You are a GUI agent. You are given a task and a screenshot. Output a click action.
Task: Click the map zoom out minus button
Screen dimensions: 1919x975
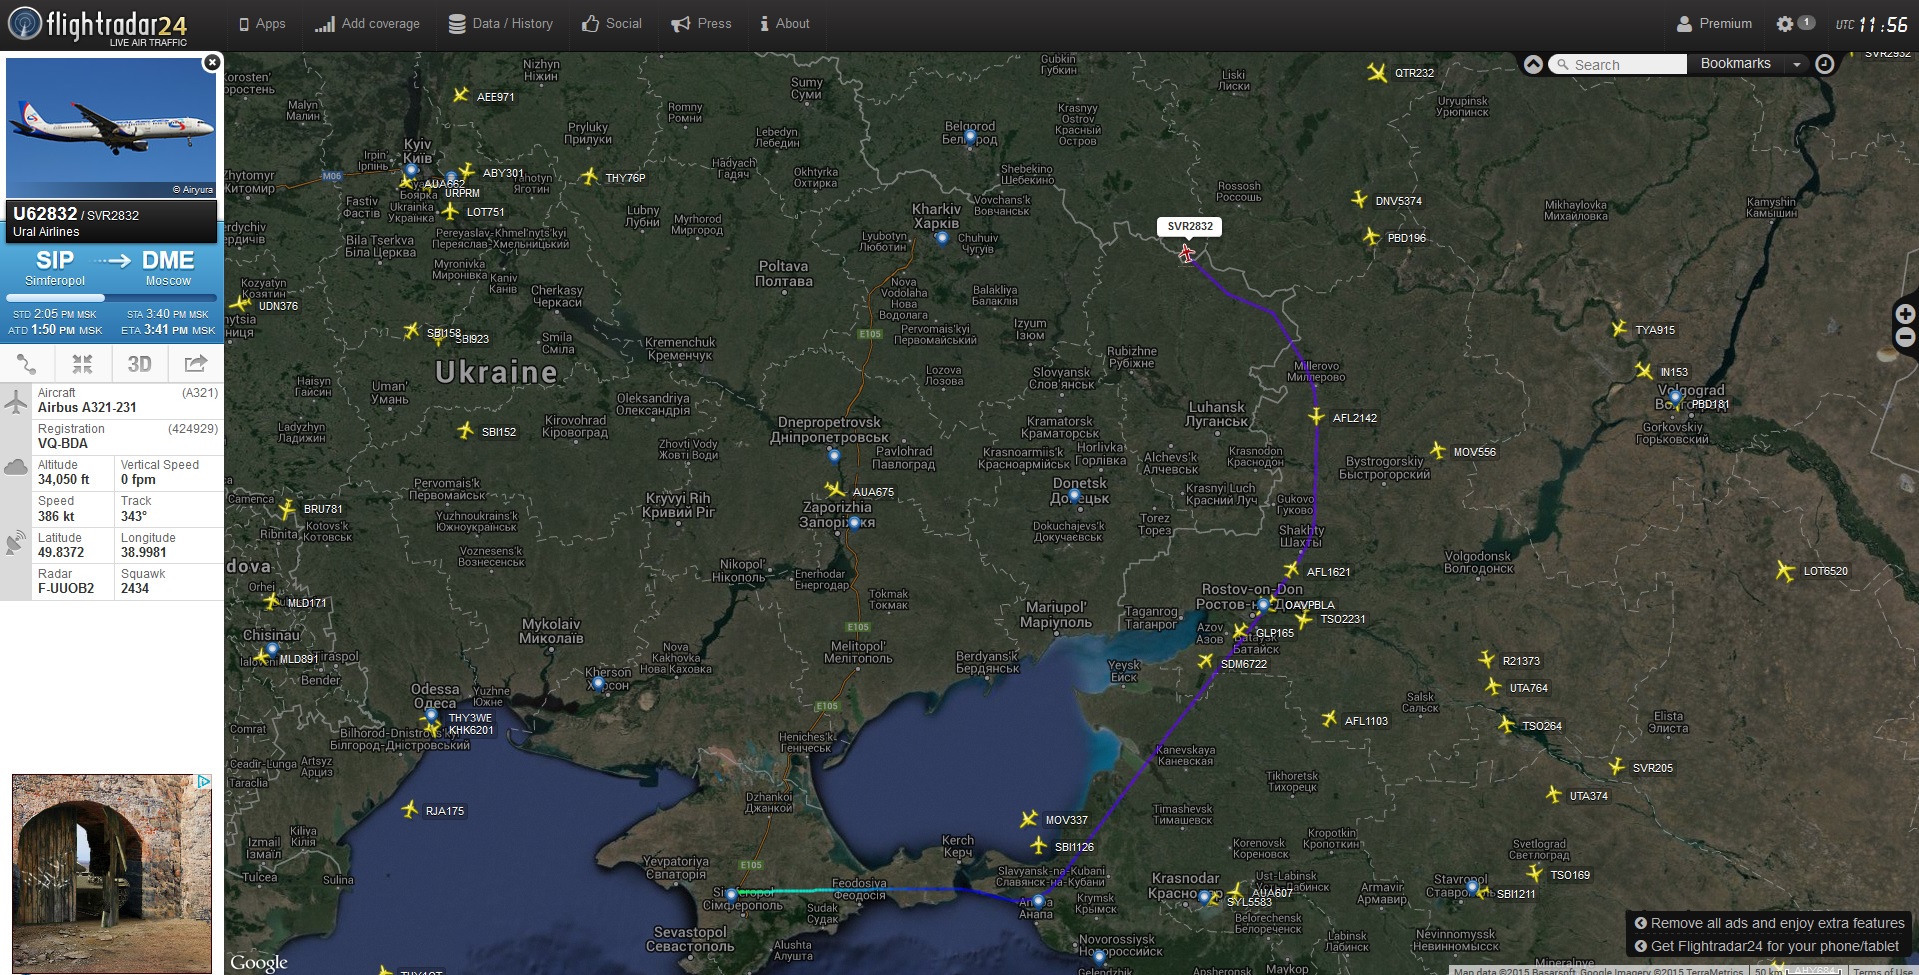click(x=1906, y=338)
